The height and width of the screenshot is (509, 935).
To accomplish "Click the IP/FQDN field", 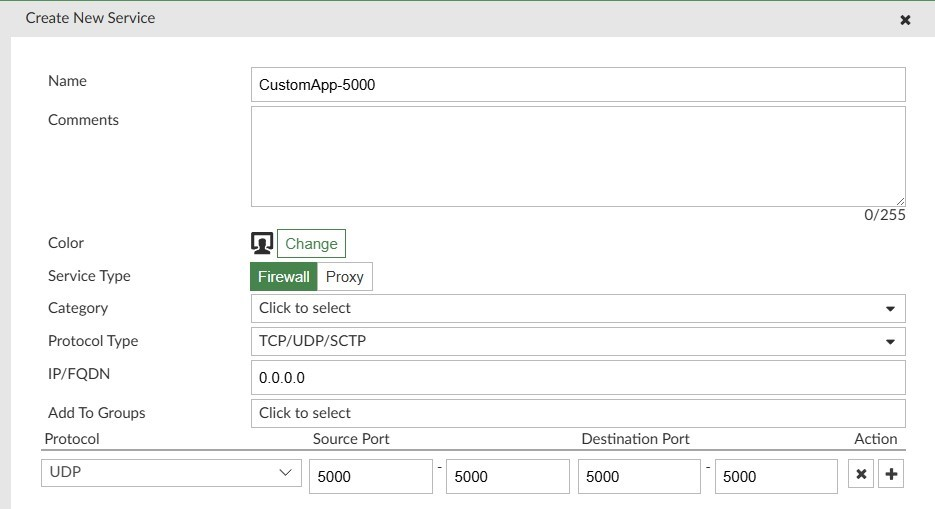I will click(577, 378).
